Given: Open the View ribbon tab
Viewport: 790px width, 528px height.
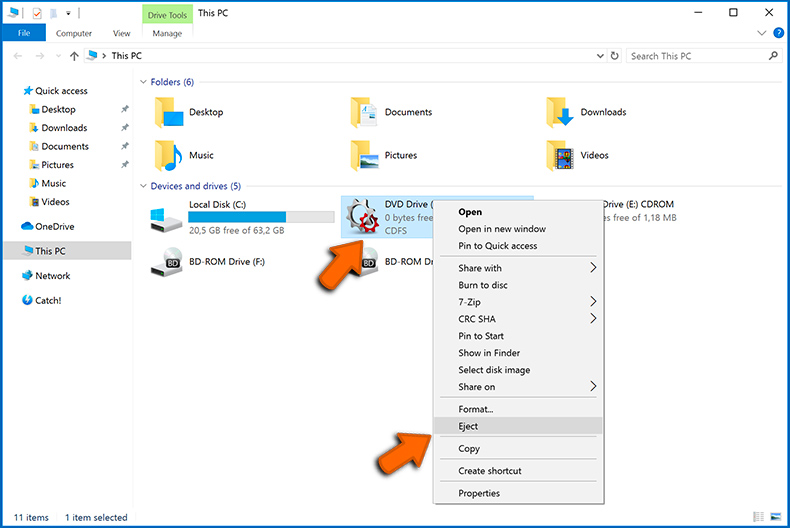Looking at the screenshot, I should (121, 33).
